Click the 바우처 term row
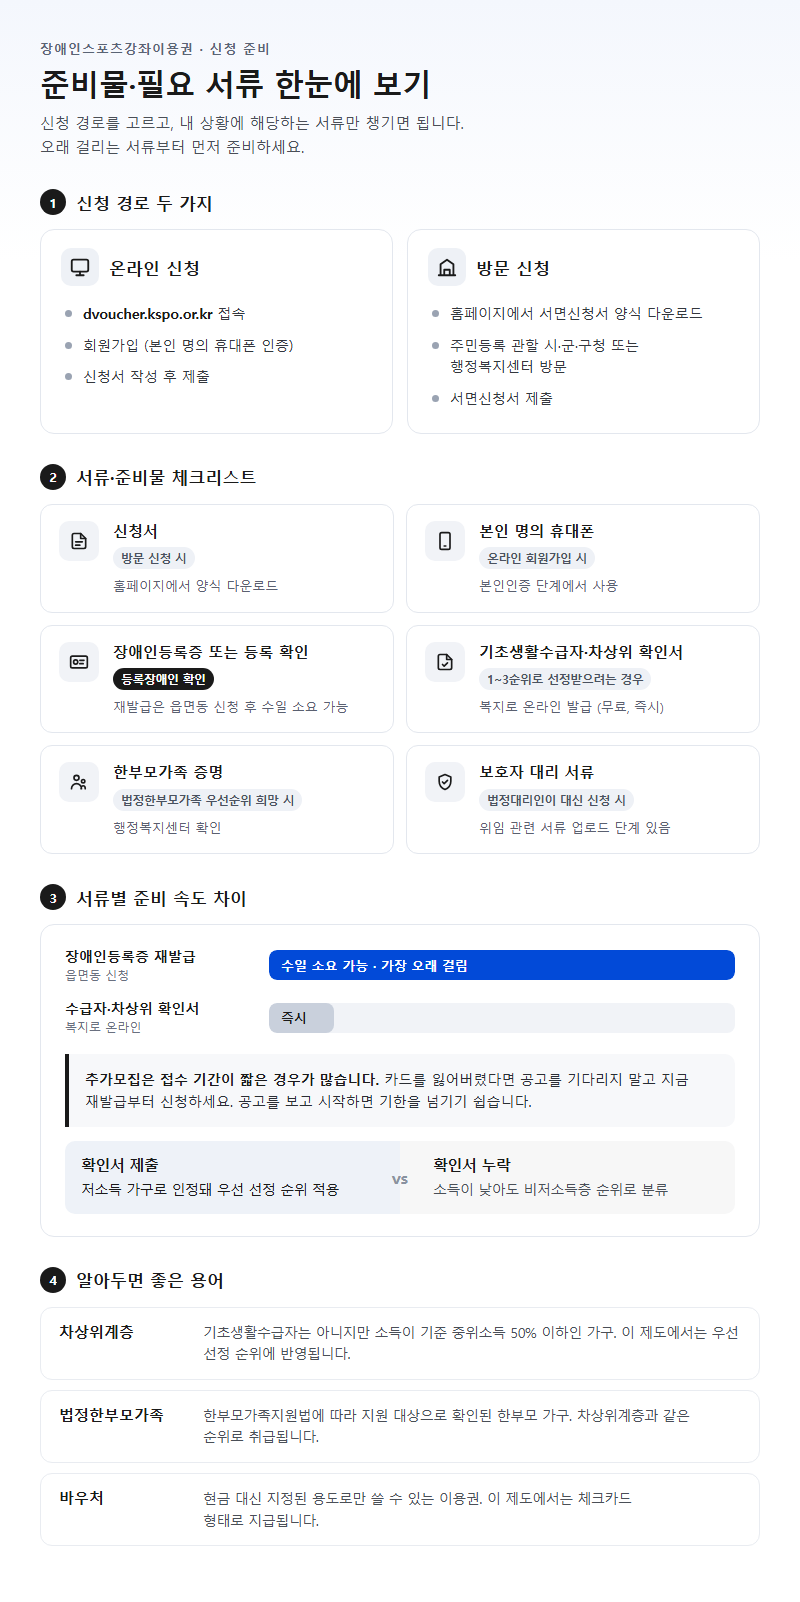 400,1509
